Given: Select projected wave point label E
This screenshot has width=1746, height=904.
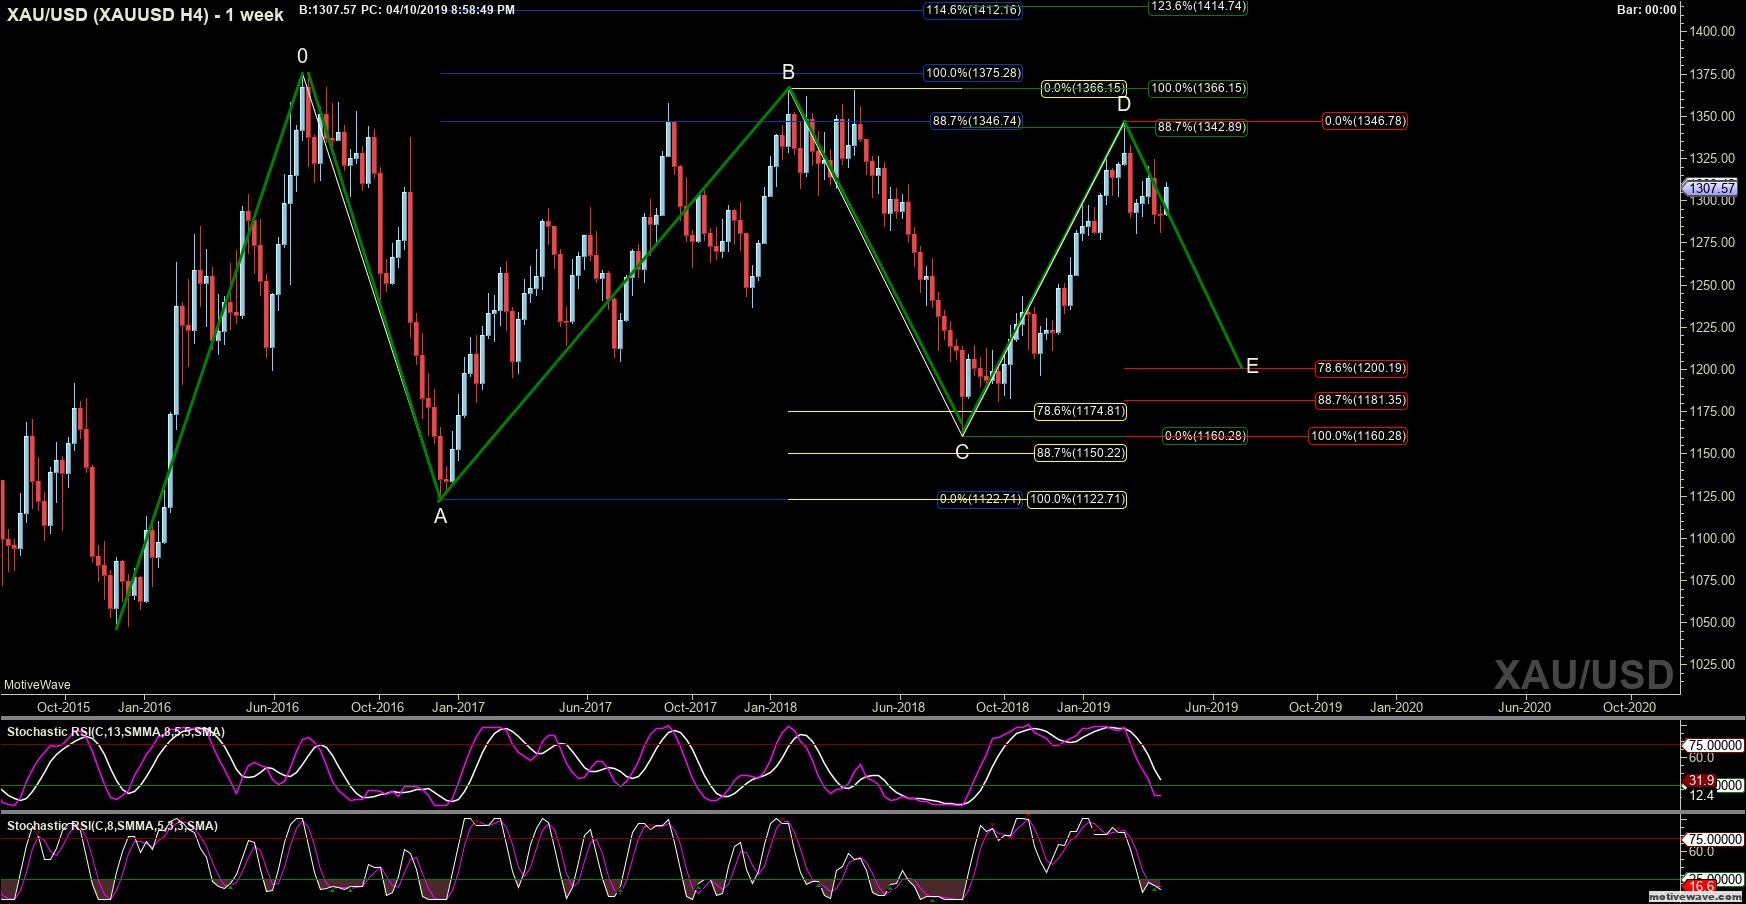Looking at the screenshot, I should tap(1252, 366).
